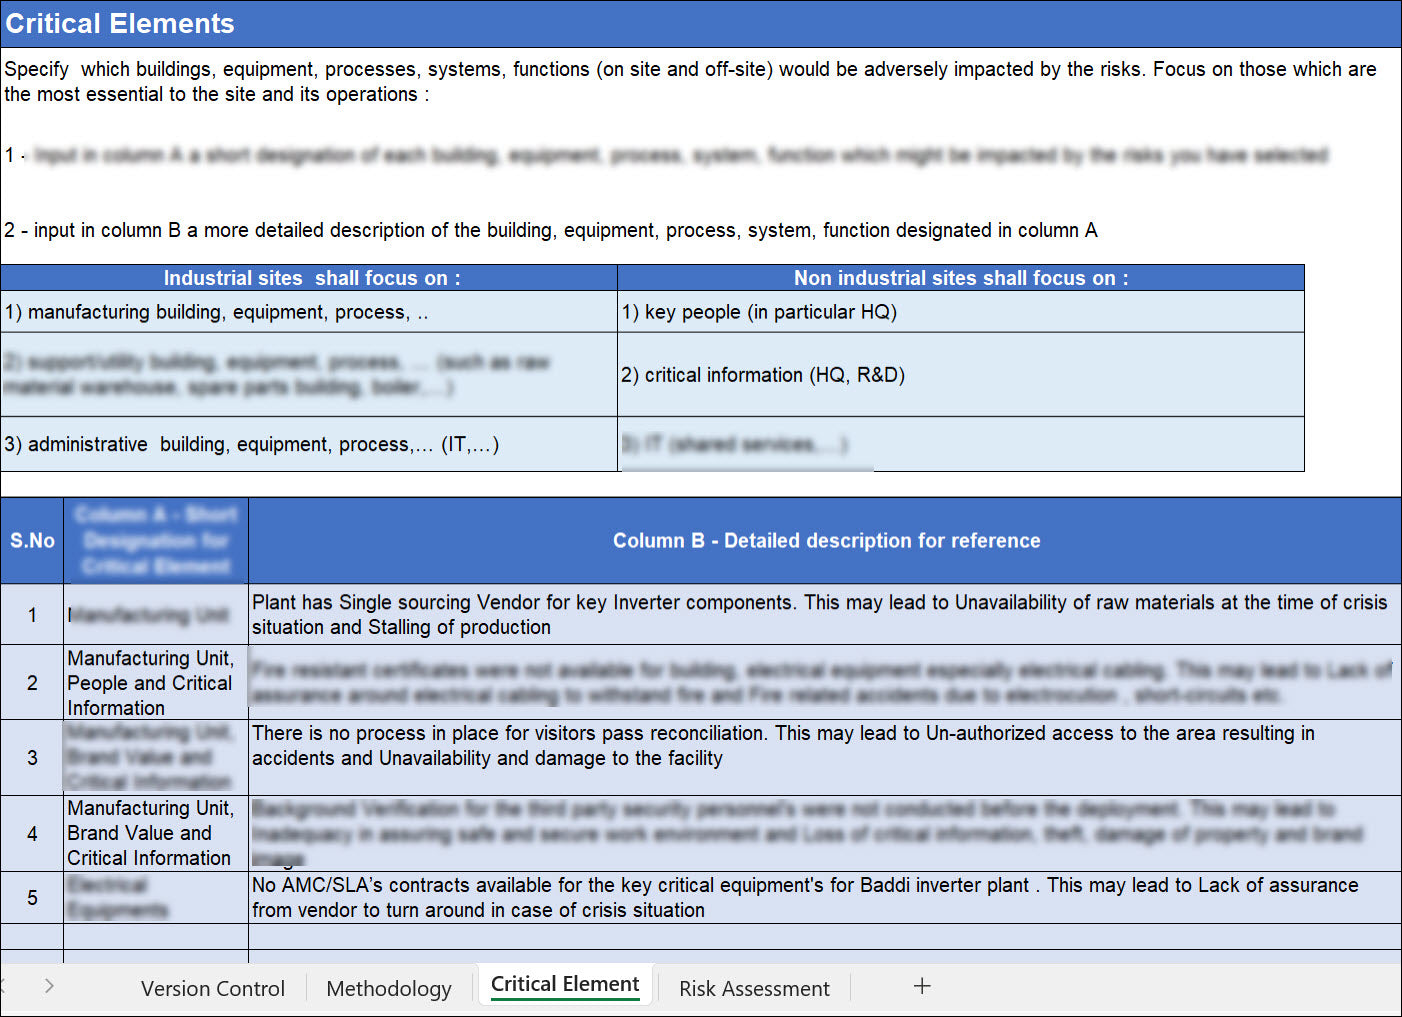Click row 4's Brand Value and Critical Information cell
Image resolution: width=1402 pixels, height=1017 pixels.
(x=155, y=833)
